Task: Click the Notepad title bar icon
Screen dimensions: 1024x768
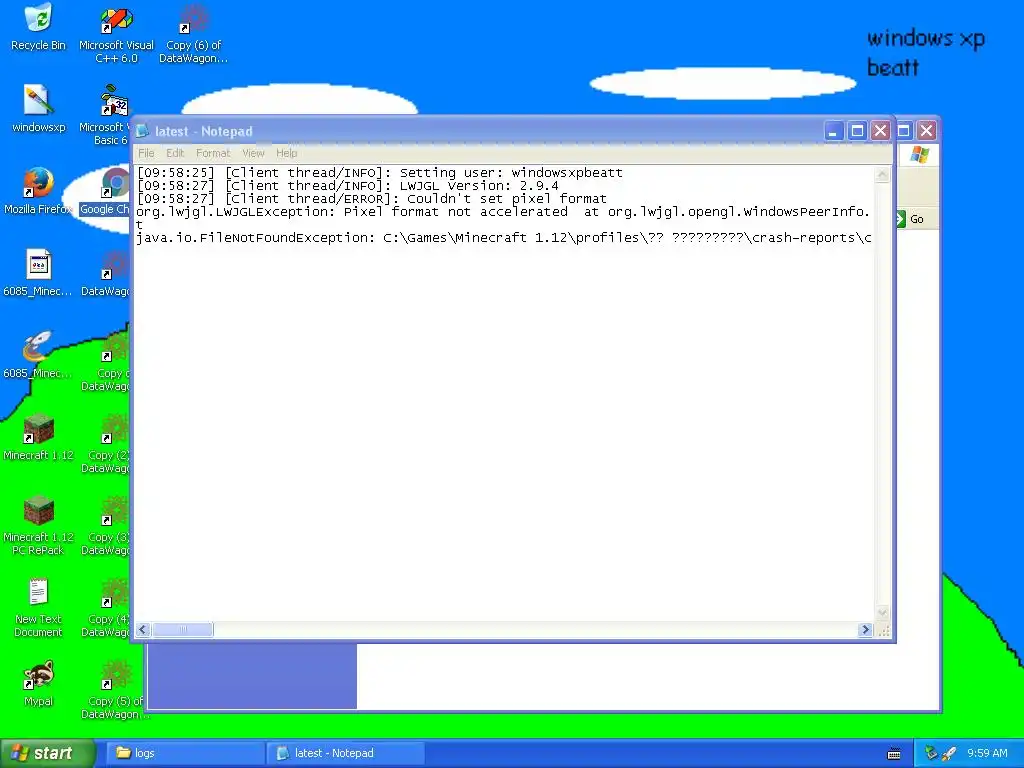Action: (142, 131)
